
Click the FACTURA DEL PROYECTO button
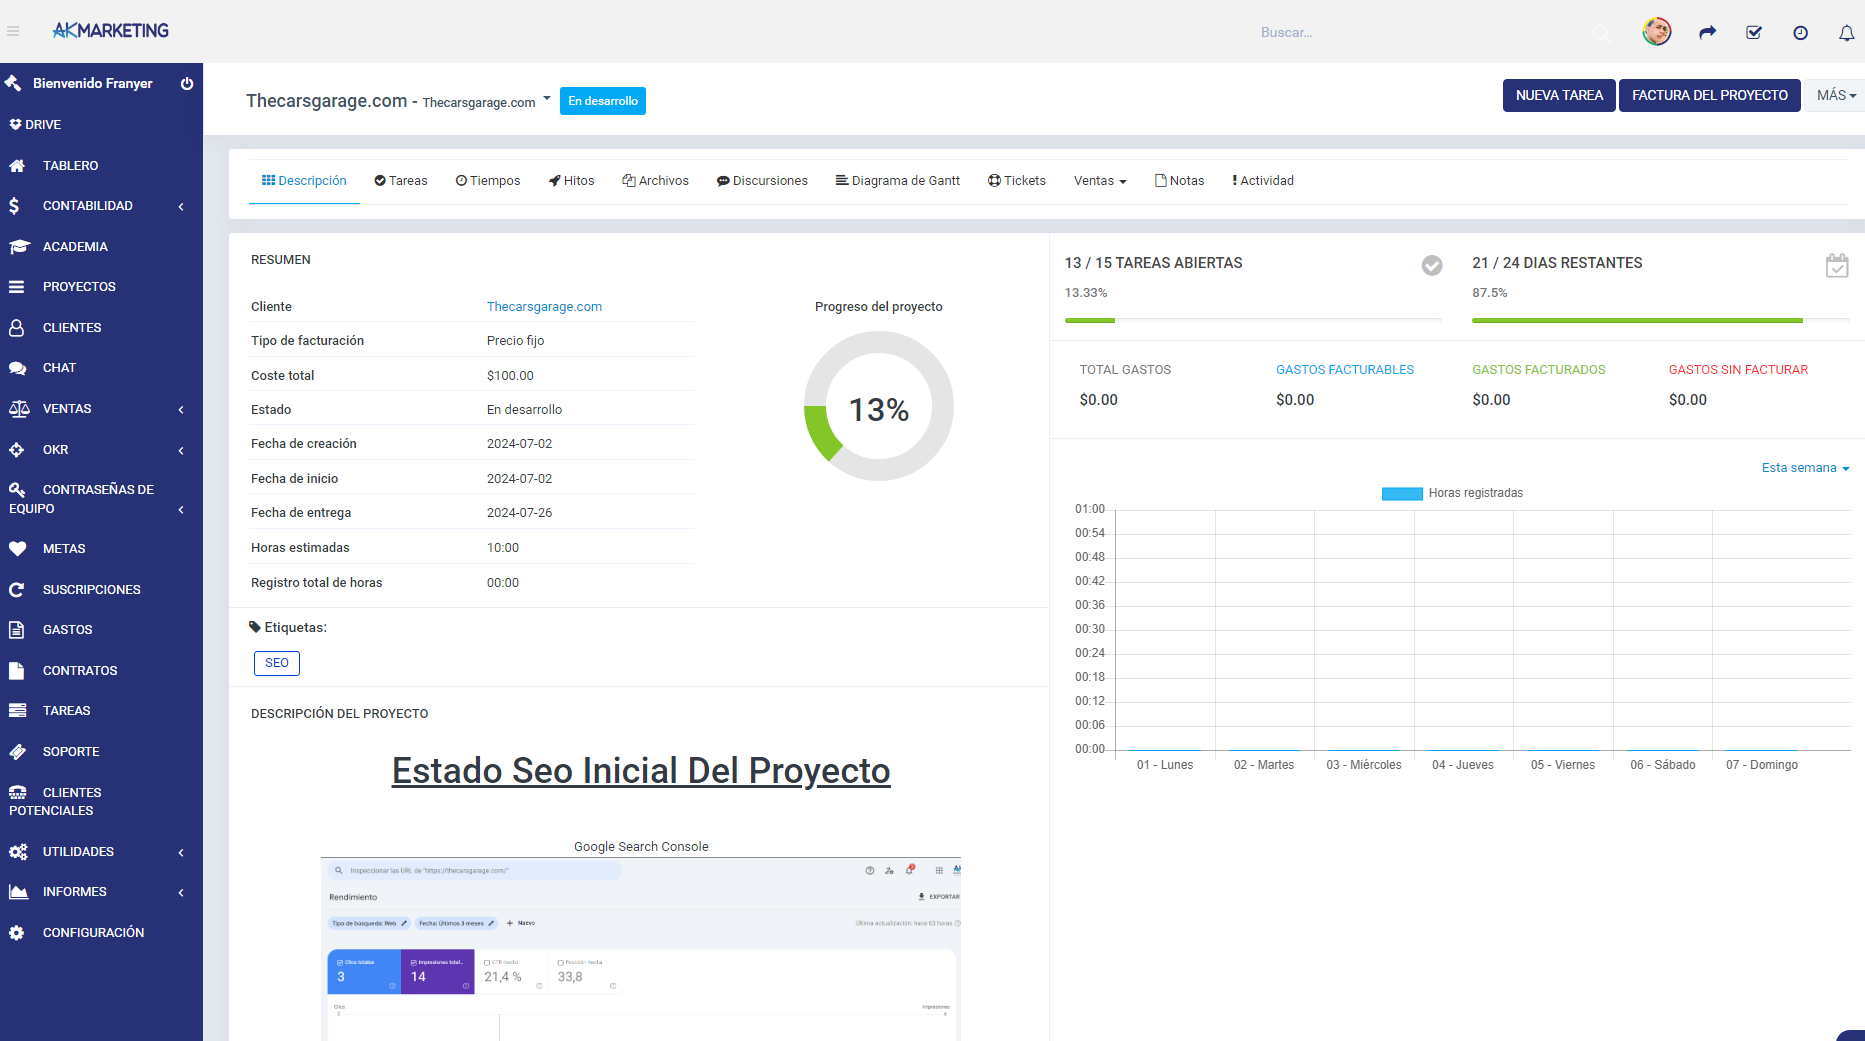[x=1710, y=96]
